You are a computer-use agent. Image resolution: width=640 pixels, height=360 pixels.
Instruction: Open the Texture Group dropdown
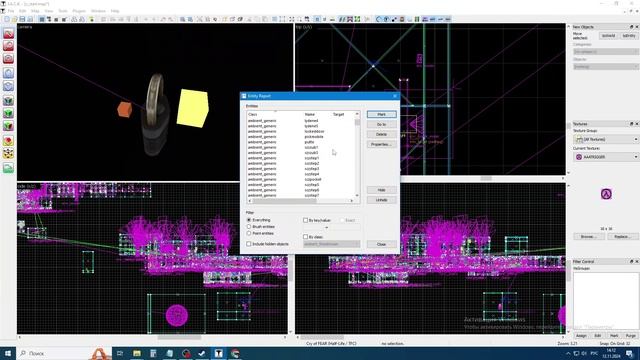(x=606, y=140)
